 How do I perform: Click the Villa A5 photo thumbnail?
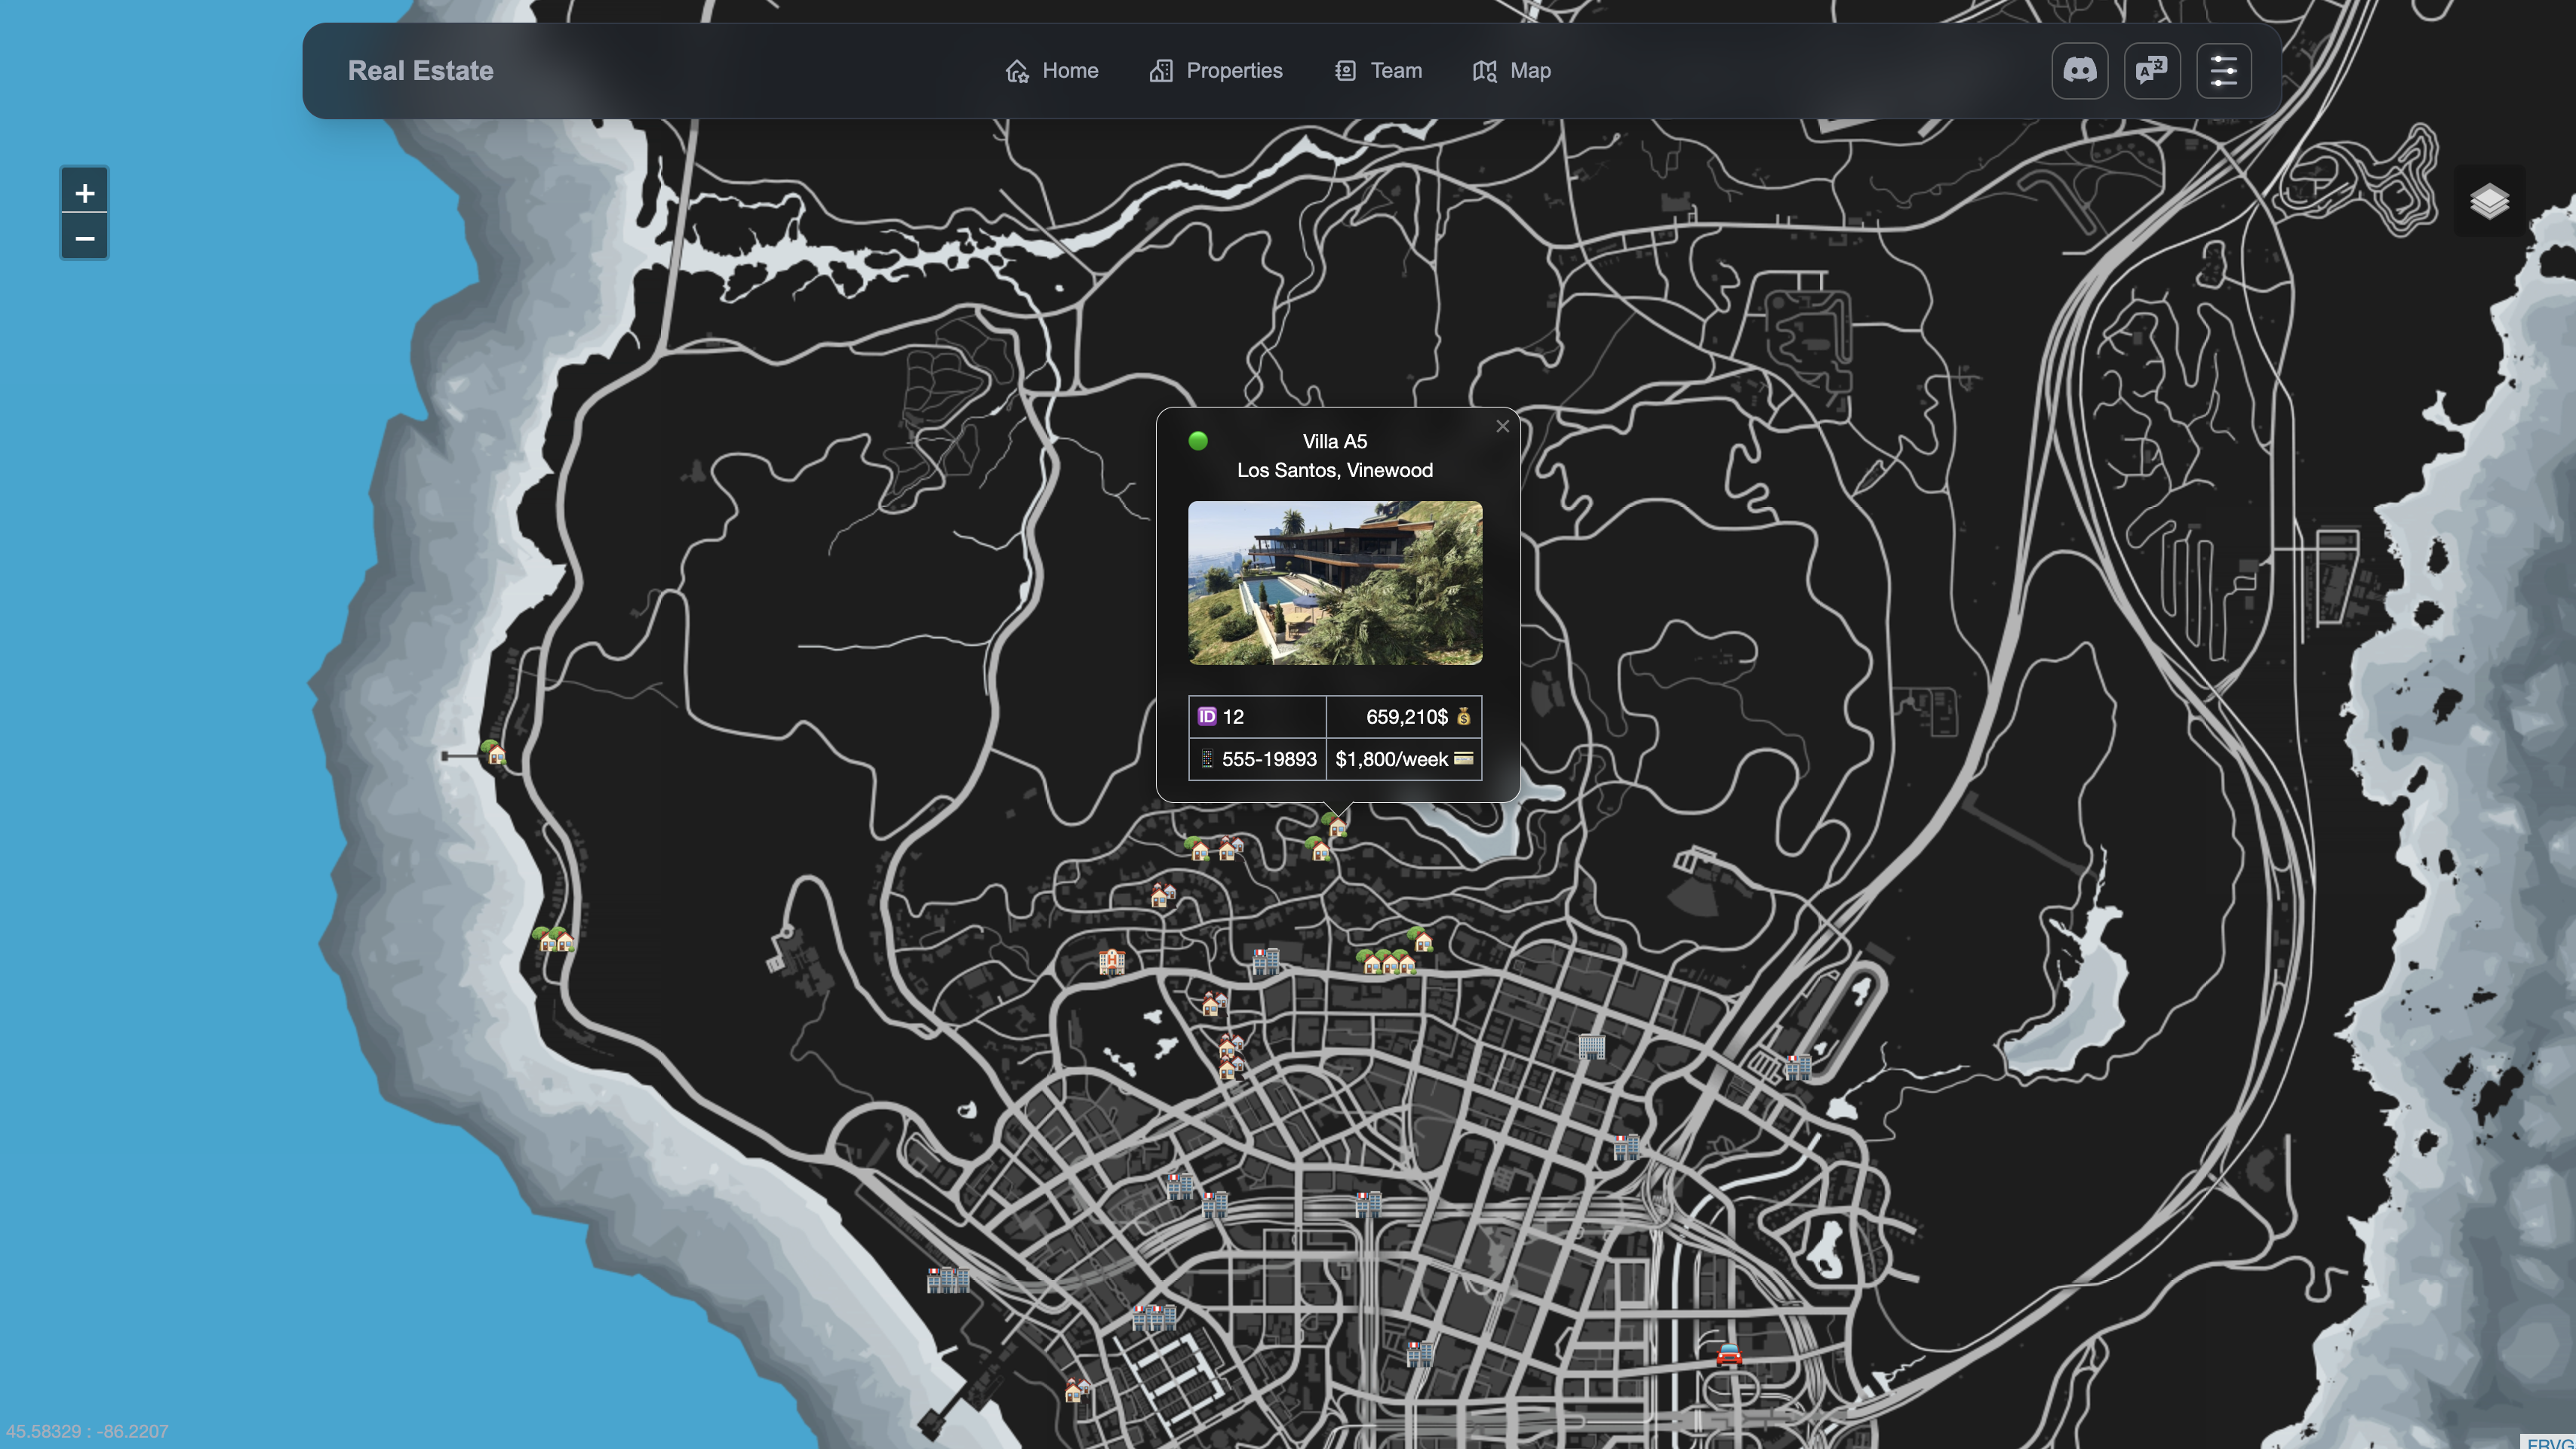[x=1335, y=583]
